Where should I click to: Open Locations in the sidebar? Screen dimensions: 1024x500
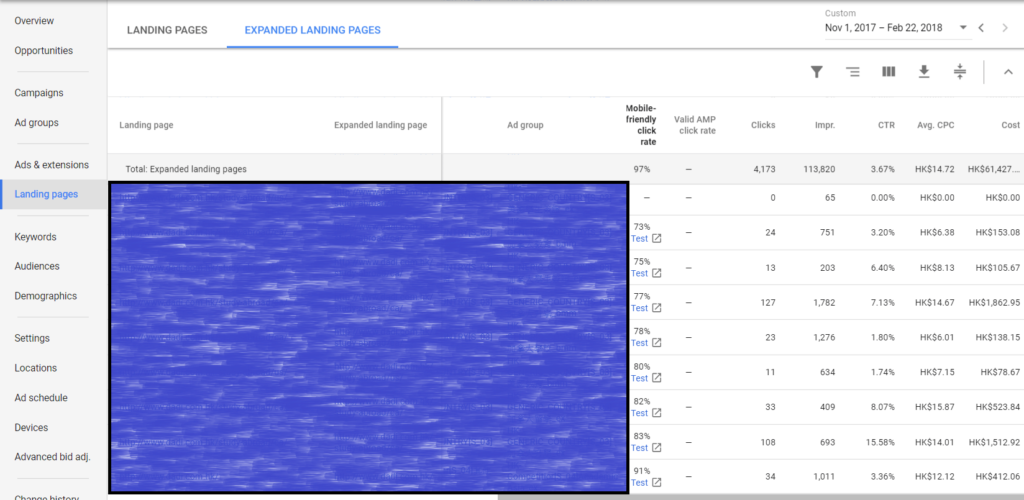(36, 368)
